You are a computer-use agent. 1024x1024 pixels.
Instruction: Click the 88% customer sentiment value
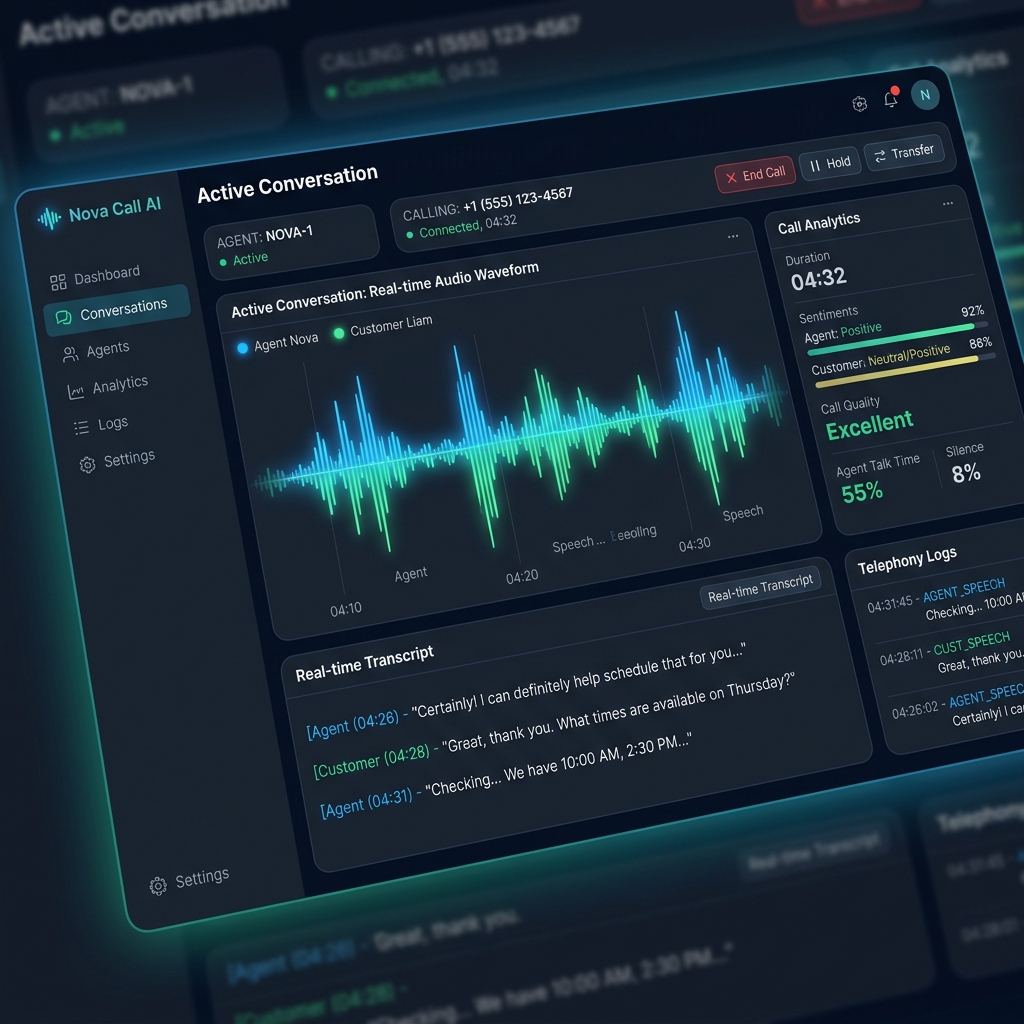click(980, 344)
